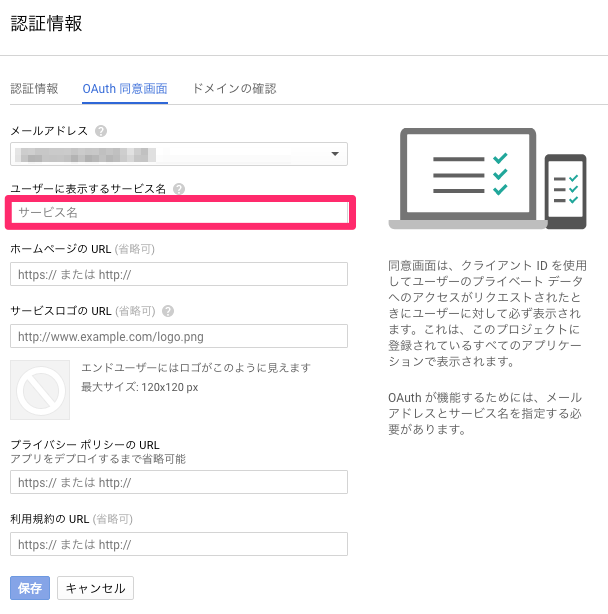The image size is (608, 614).
Task: Switch to the 認証情報 tab
Action: point(34,88)
